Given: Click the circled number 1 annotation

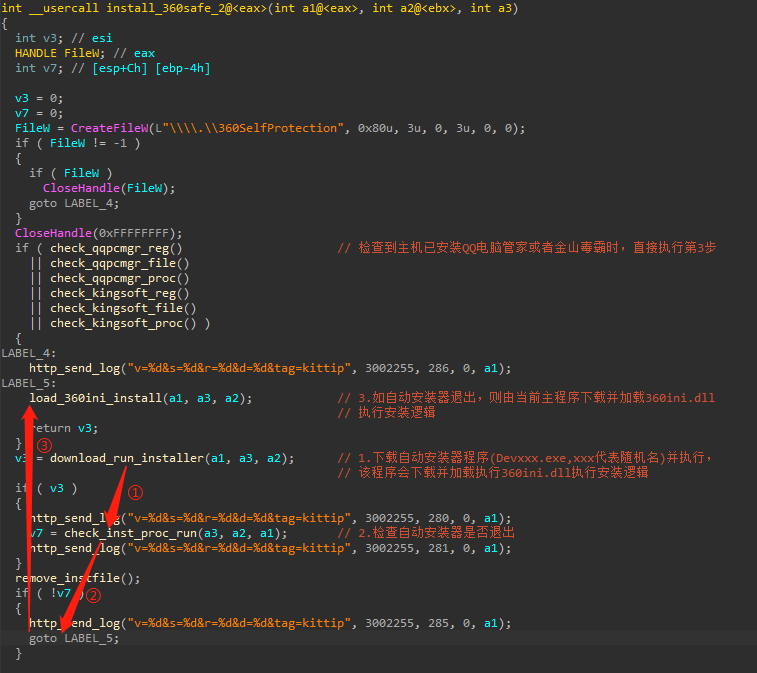Looking at the screenshot, I should pyautogui.click(x=135, y=493).
